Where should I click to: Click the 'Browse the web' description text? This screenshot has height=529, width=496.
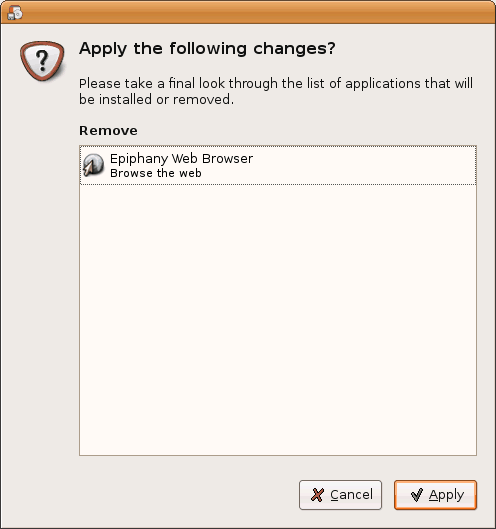156,173
